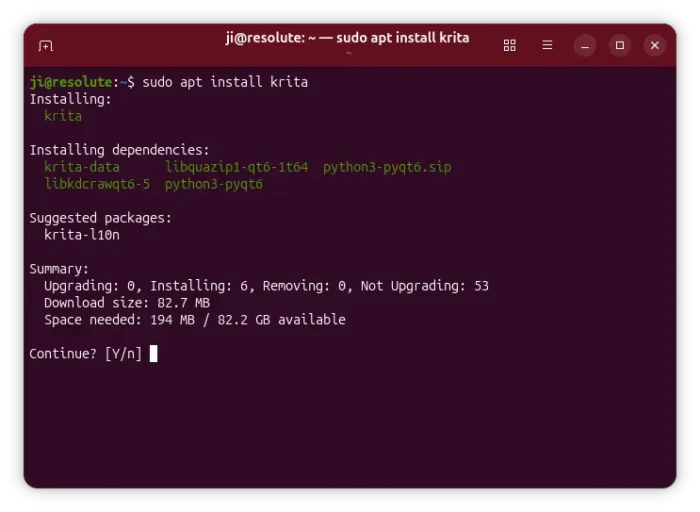Click the ji@resolute prompt text
The width and height of the screenshot is (700, 512).
coord(71,82)
